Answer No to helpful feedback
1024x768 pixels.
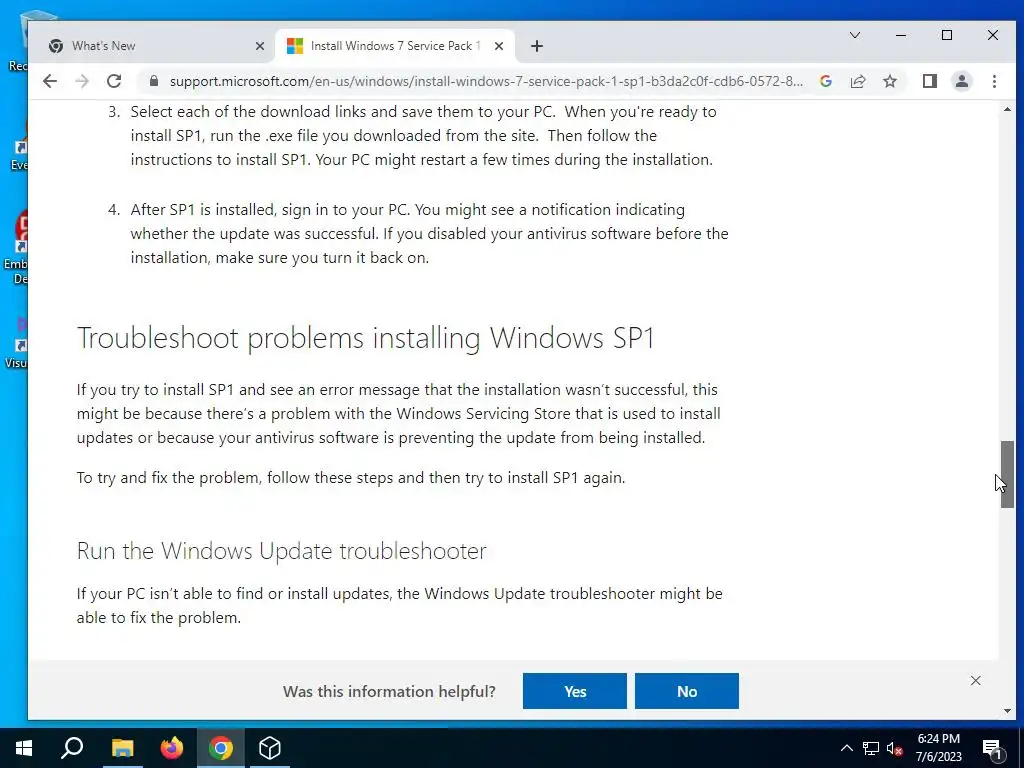tap(686, 691)
